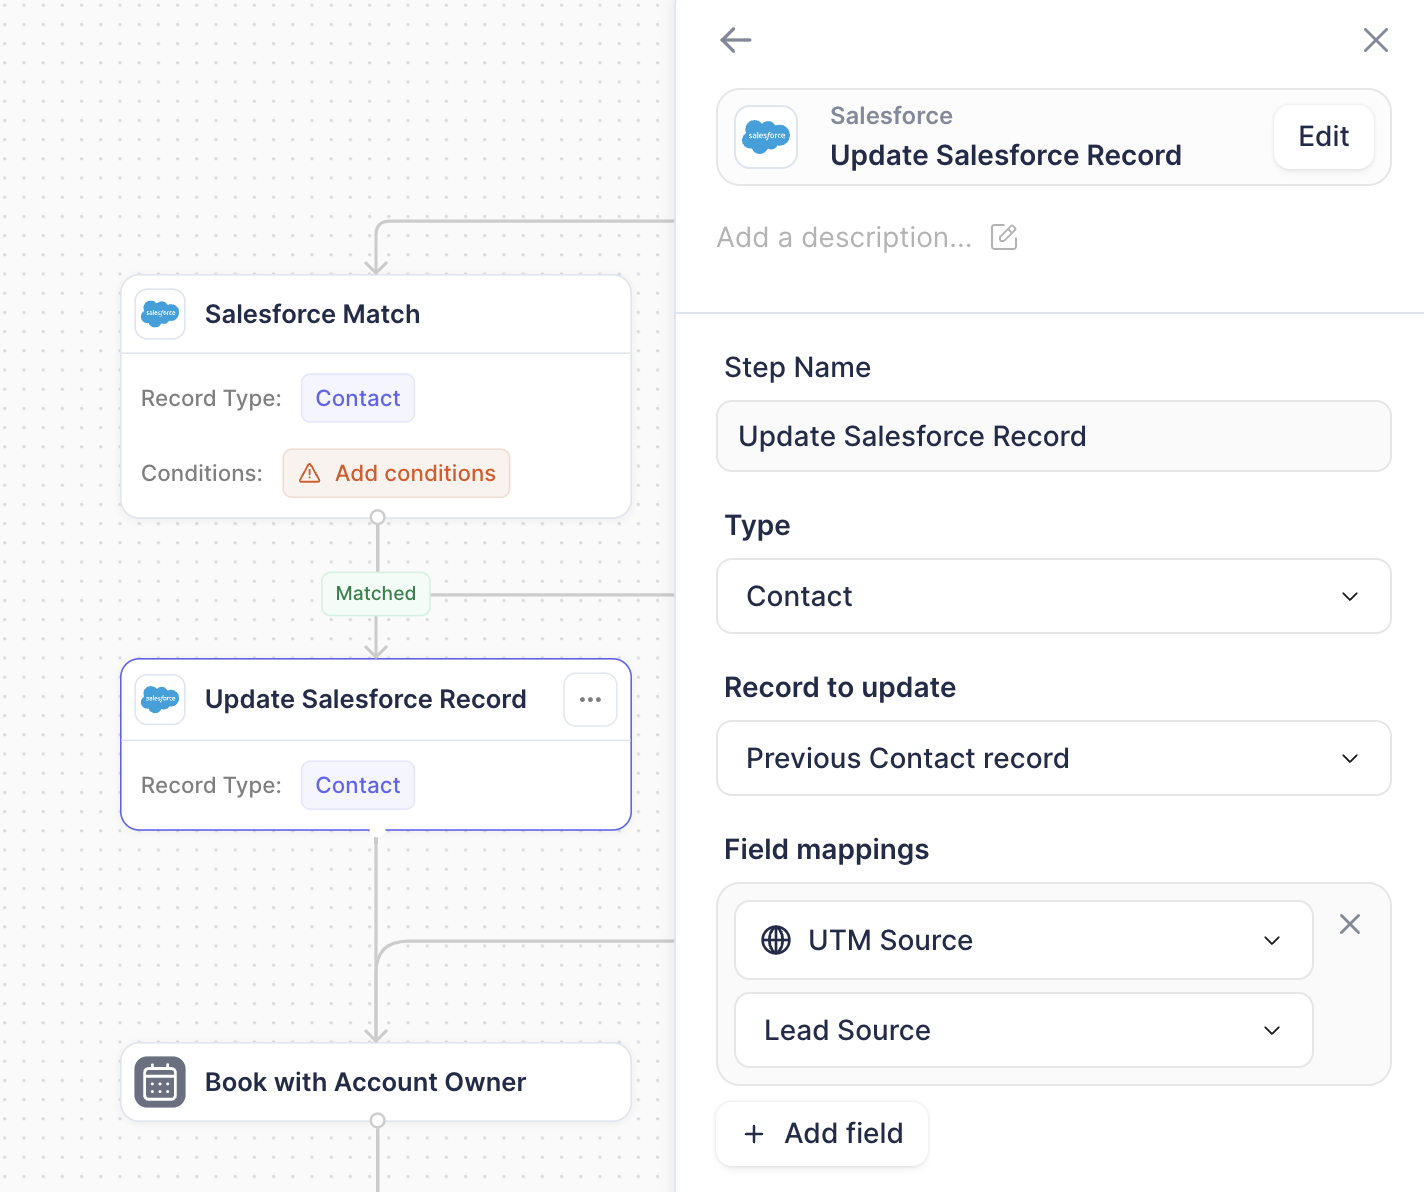The image size is (1424, 1192).
Task: Click the warning triangle icon in Add conditions
Action: [x=310, y=473]
